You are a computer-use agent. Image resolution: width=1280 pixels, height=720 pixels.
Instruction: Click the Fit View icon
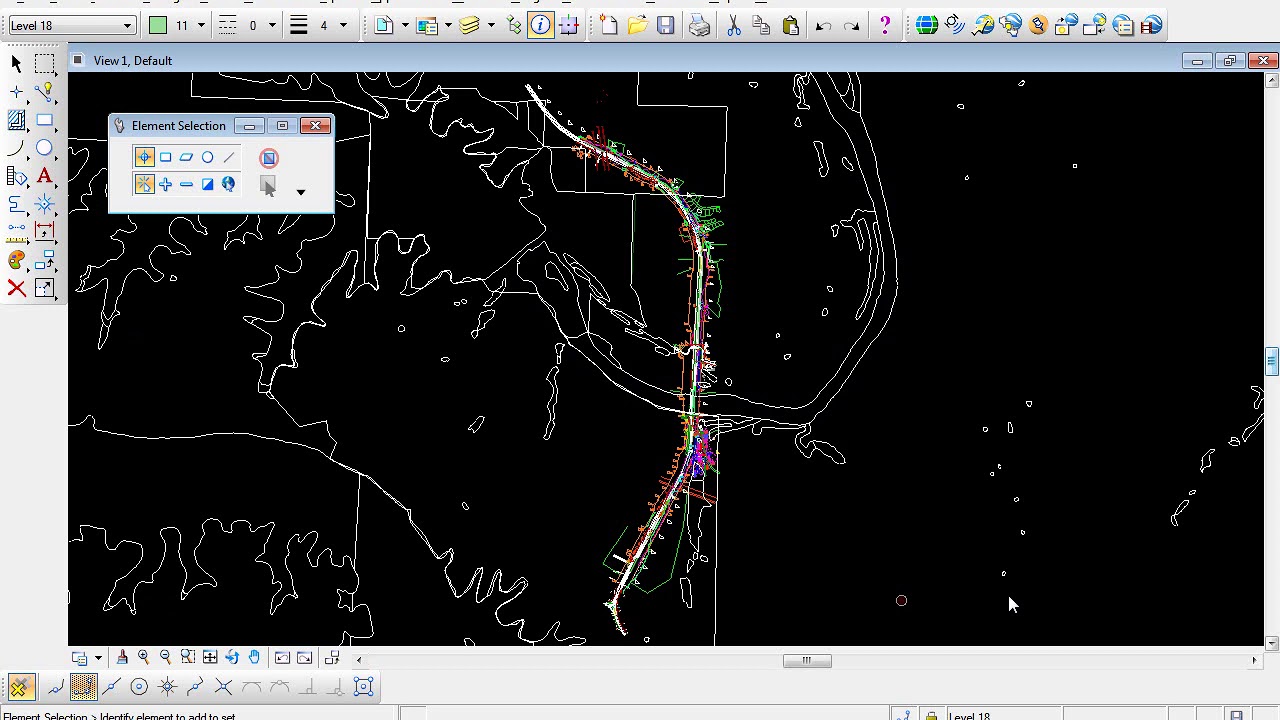click(x=210, y=657)
